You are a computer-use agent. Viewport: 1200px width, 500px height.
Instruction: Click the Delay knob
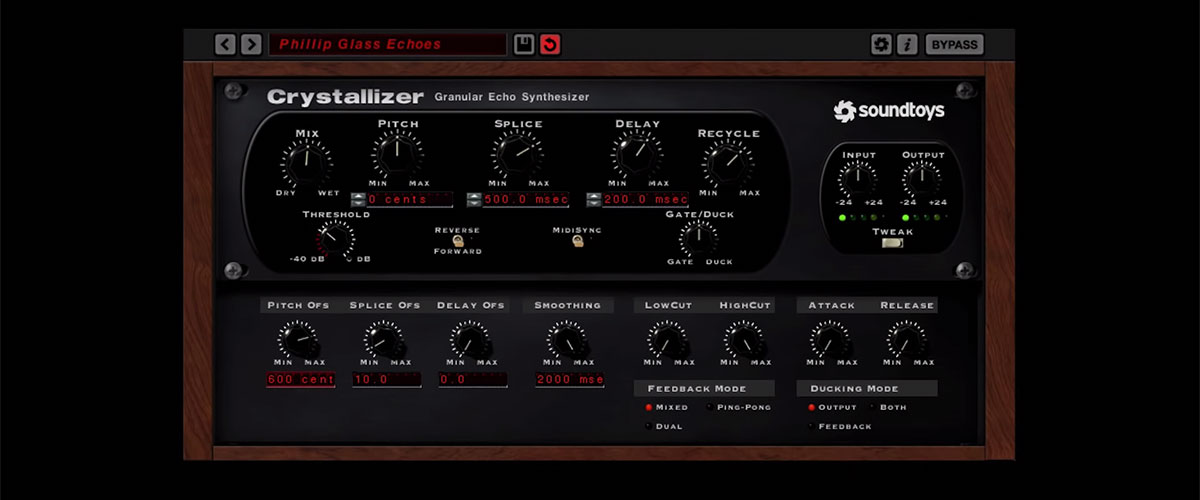coord(636,153)
